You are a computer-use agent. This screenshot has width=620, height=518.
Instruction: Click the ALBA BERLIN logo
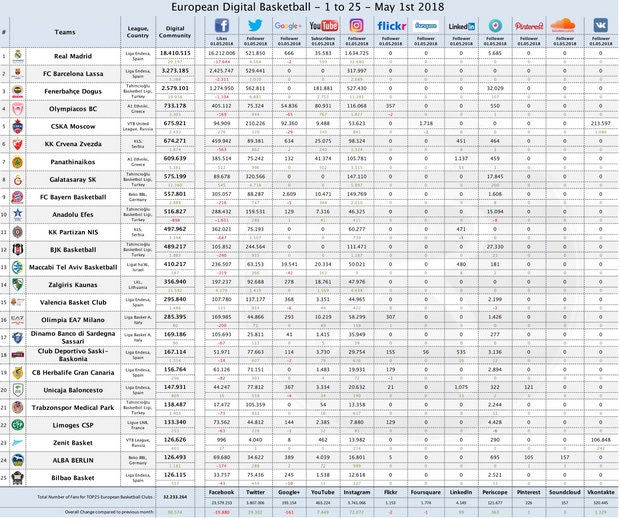(x=18, y=460)
